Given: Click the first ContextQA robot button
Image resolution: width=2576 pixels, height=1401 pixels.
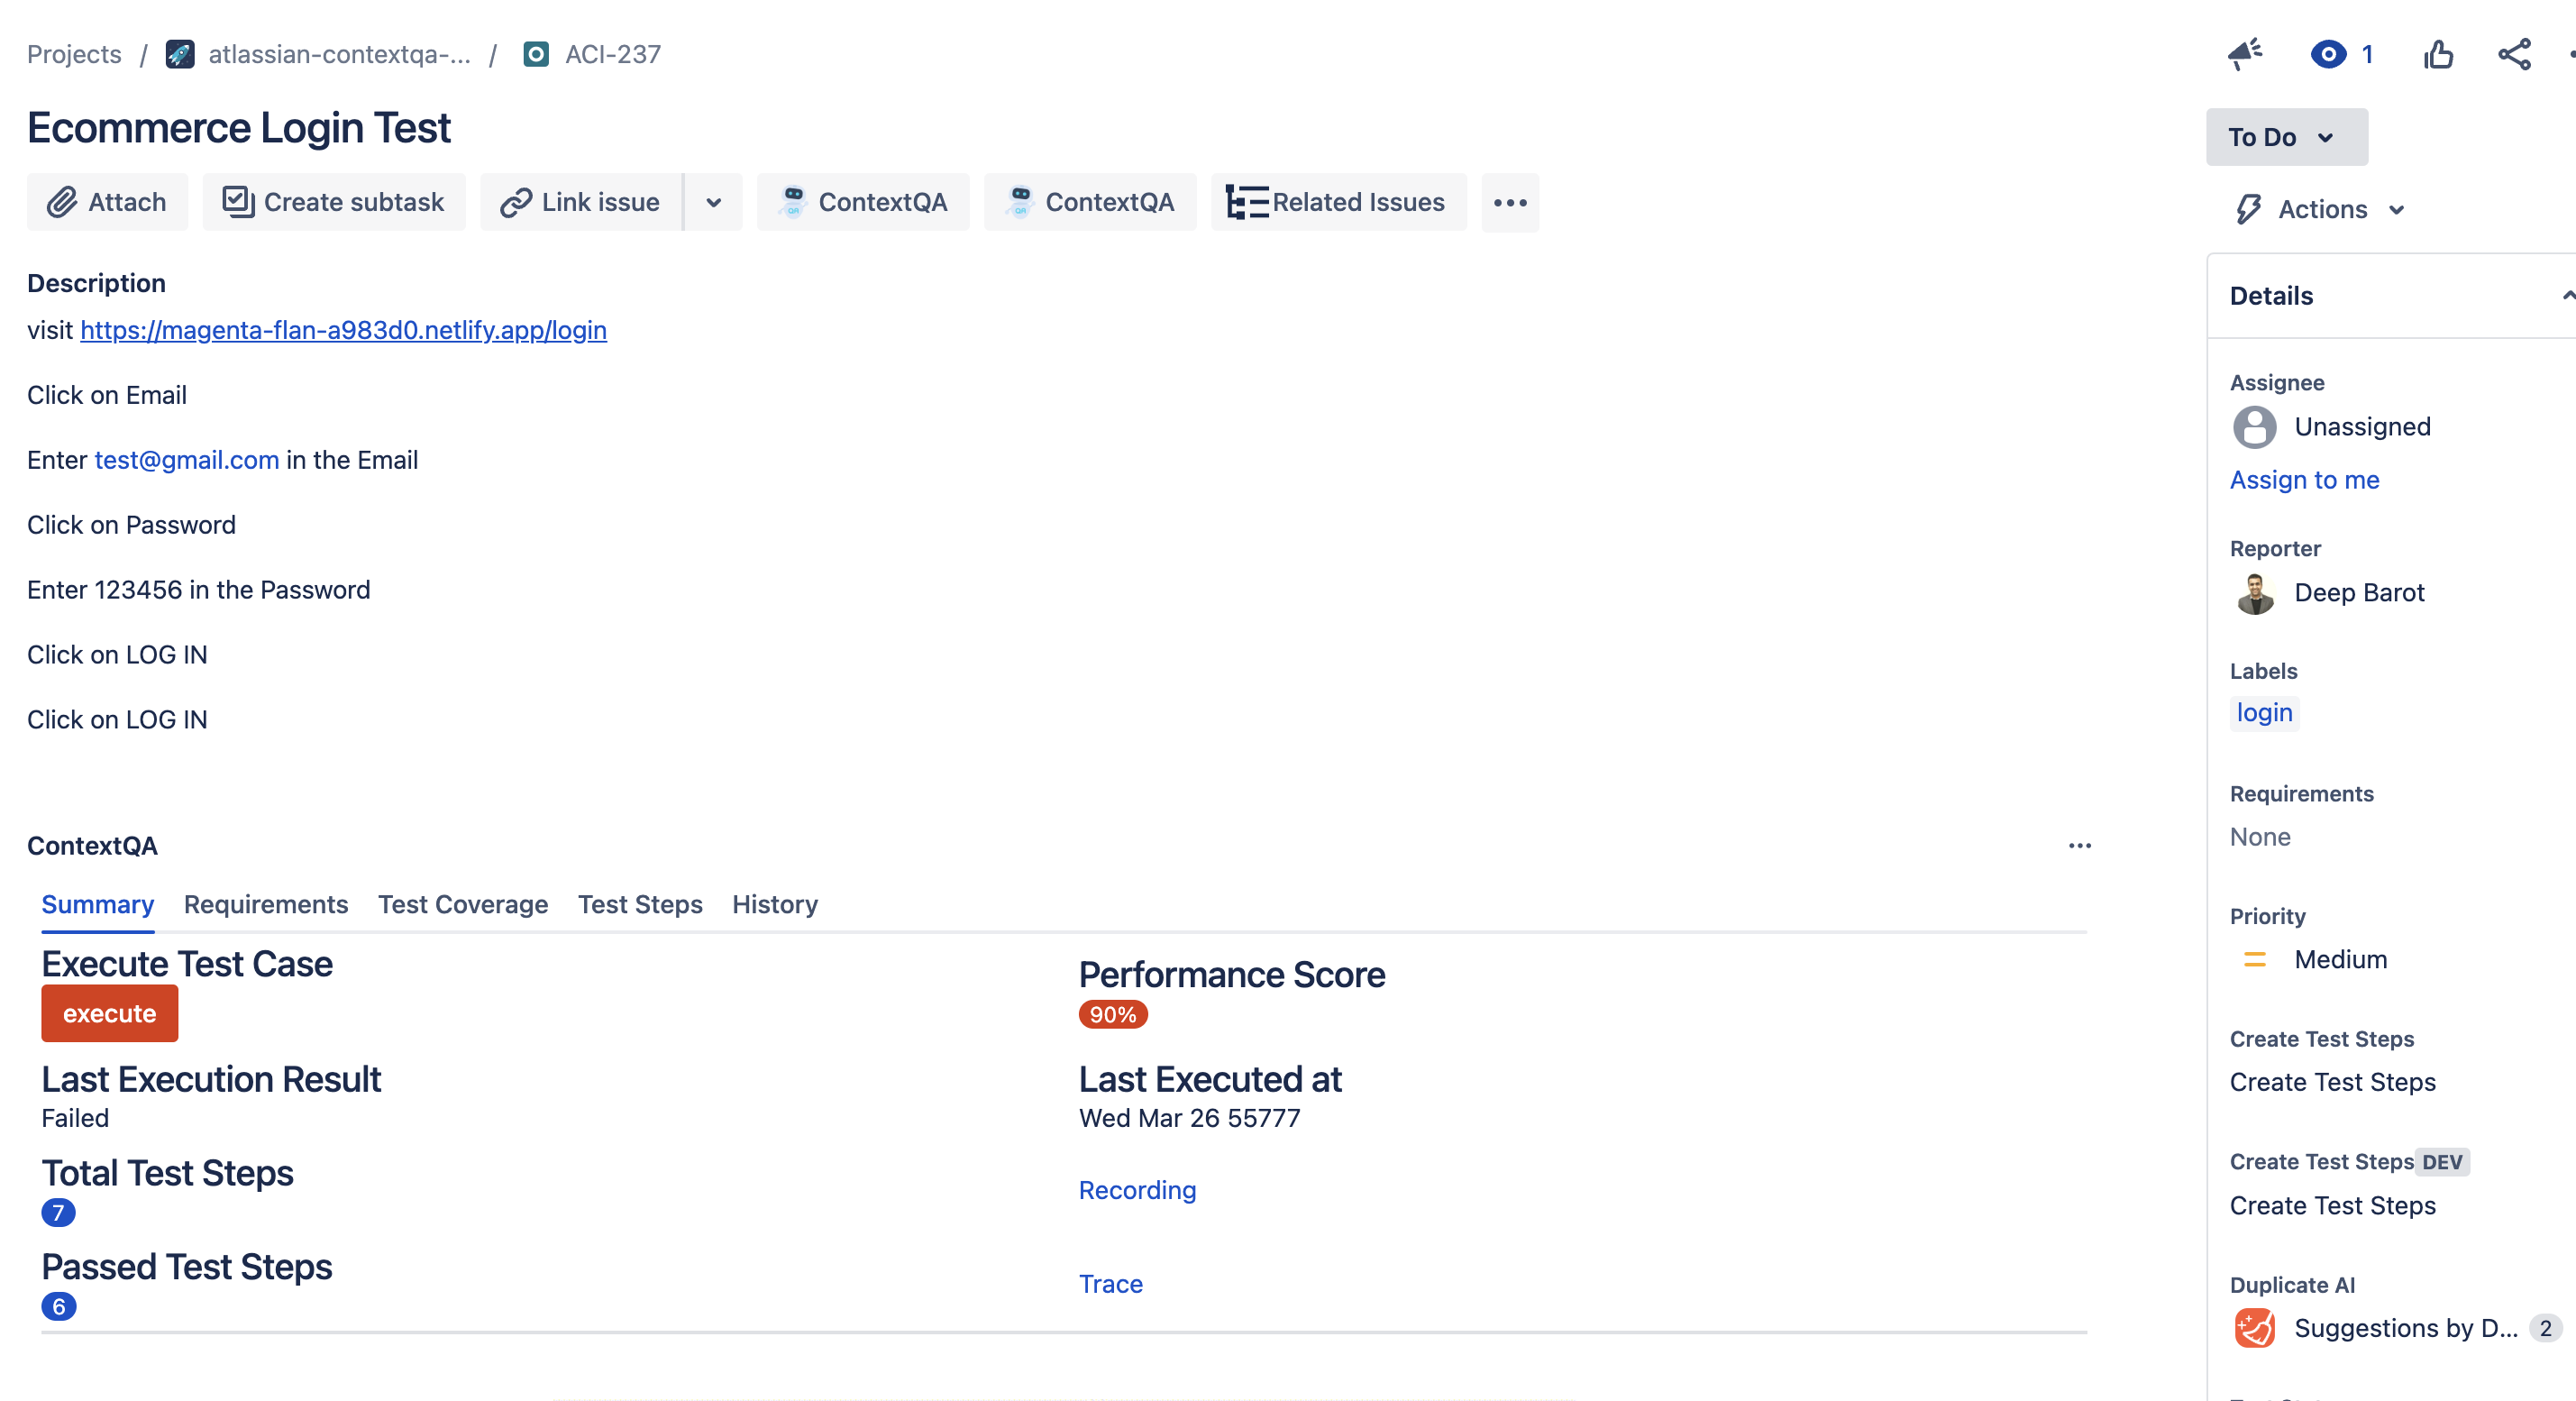Looking at the screenshot, I should pyautogui.click(x=862, y=202).
